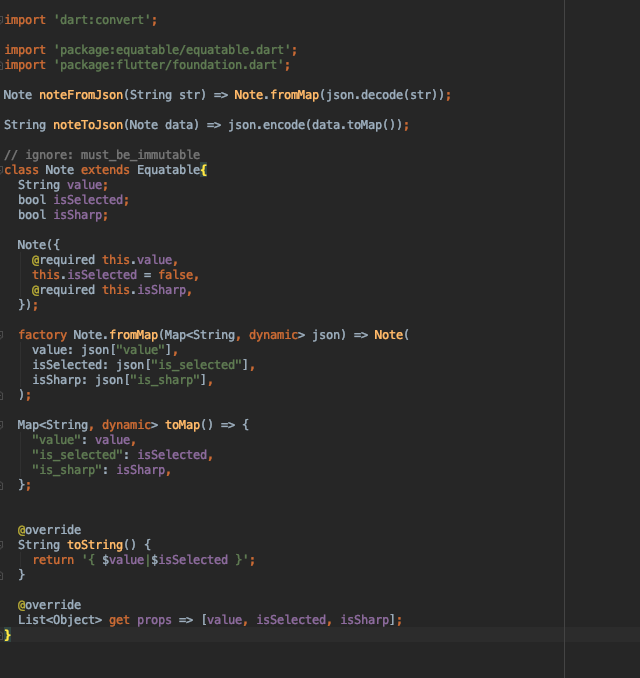Click the 'dart:convert' import string

[x=102, y=20]
